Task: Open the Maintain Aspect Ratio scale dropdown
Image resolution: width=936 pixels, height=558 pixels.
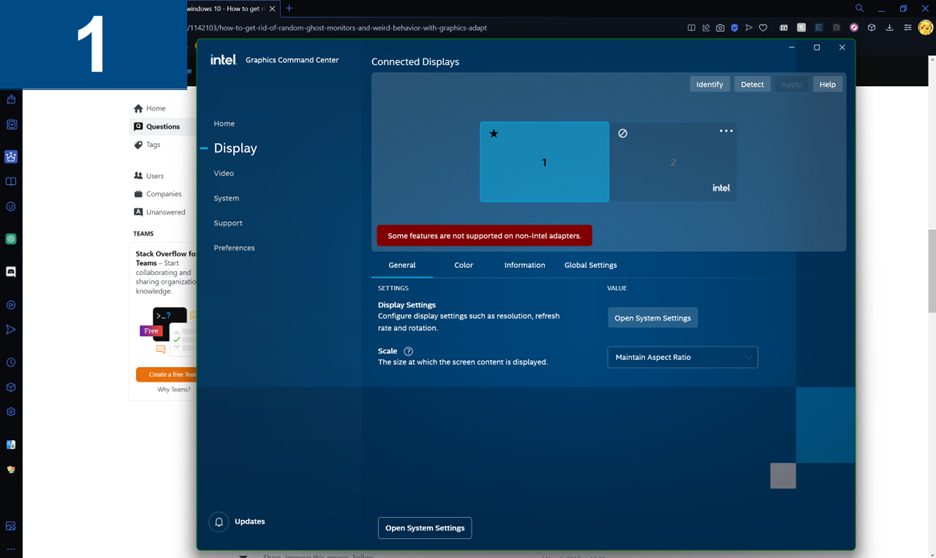Action: pos(682,357)
